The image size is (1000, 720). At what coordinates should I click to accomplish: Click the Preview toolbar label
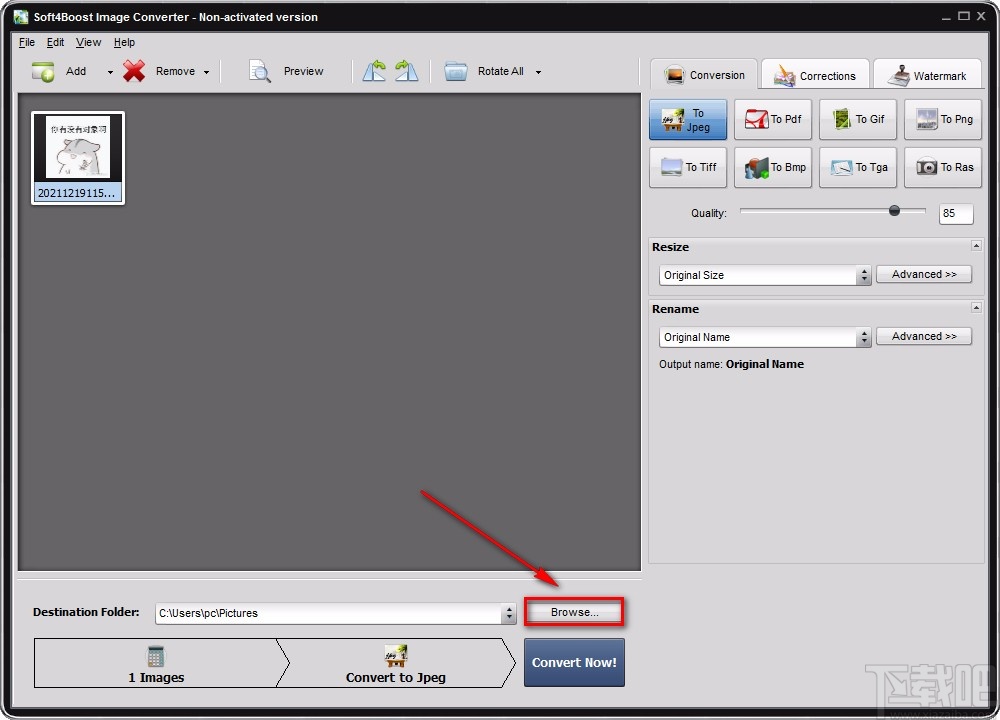tap(304, 71)
